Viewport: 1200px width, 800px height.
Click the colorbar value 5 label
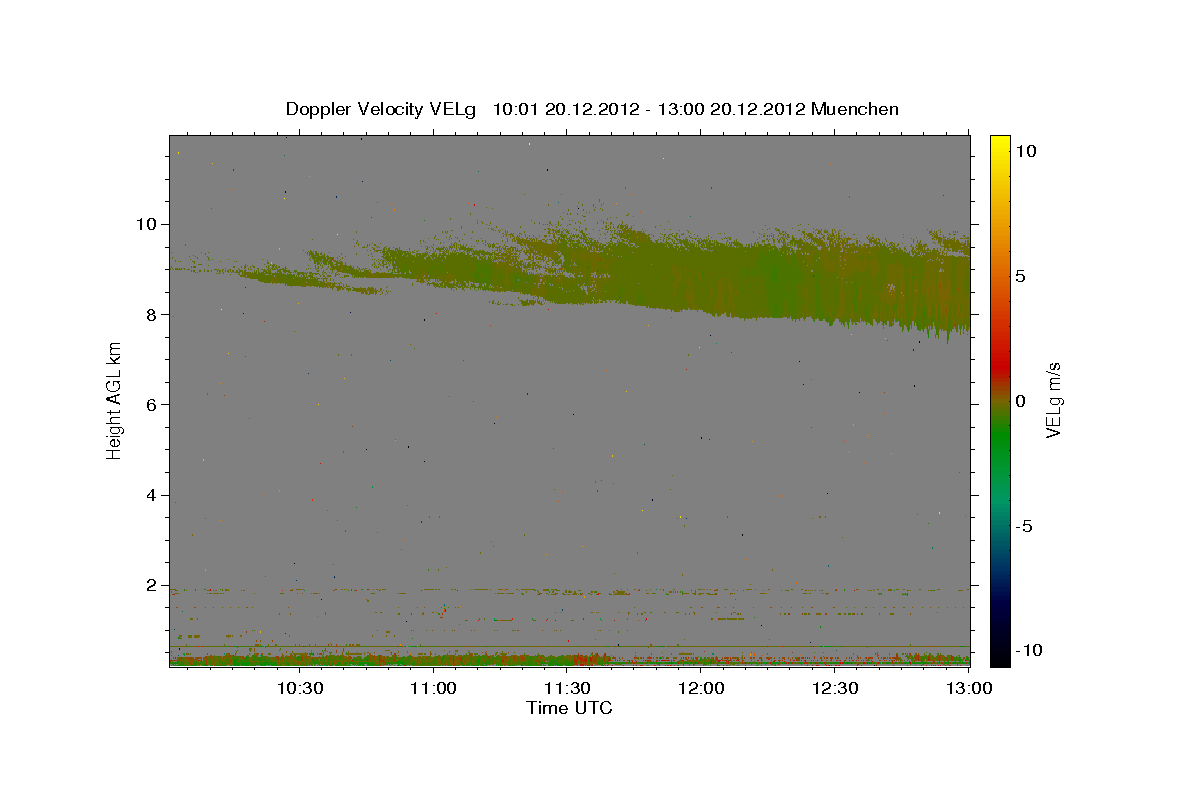click(1020, 276)
